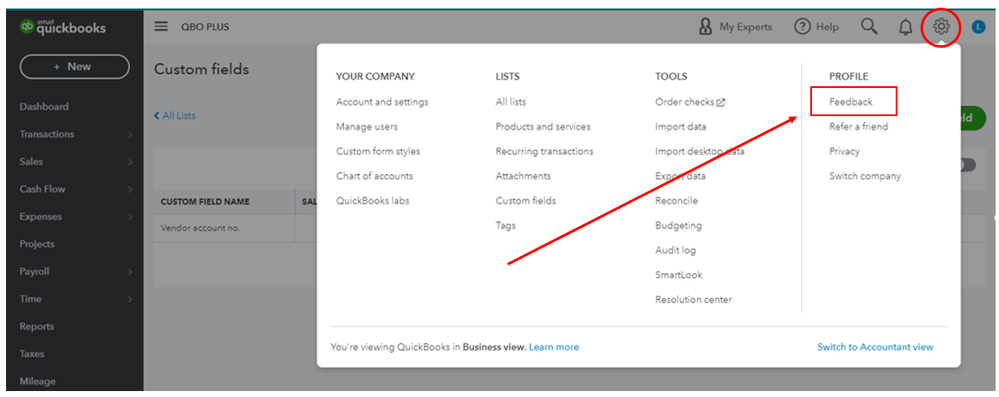Open the notifications bell
Image resolution: width=999 pixels, height=397 pixels.
905,27
